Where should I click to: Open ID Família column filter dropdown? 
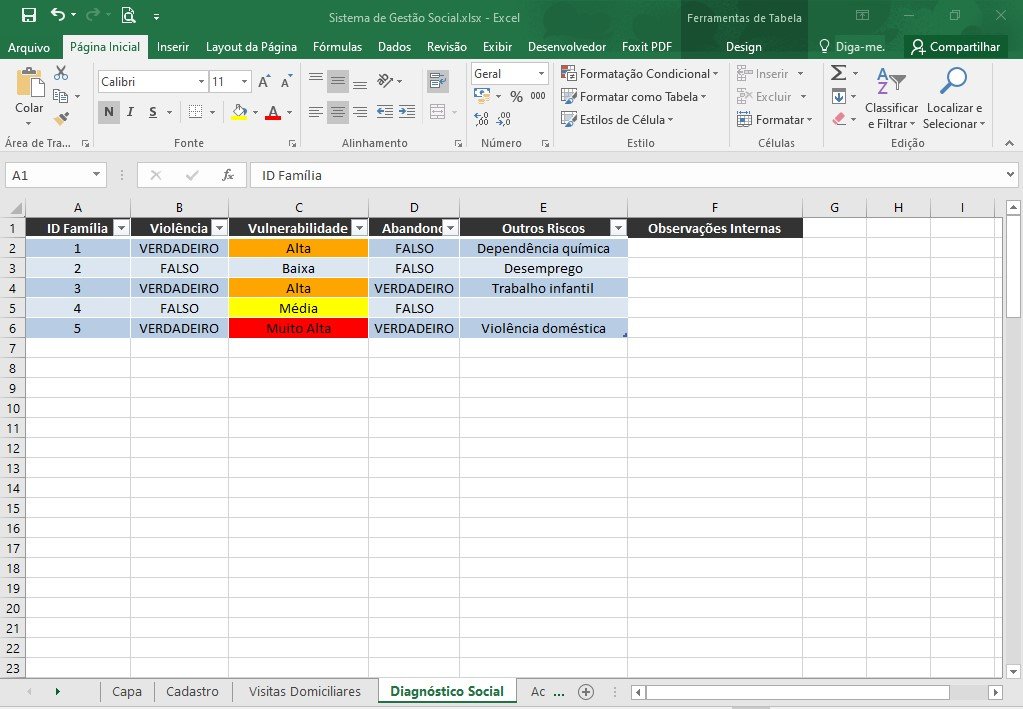pos(121,228)
